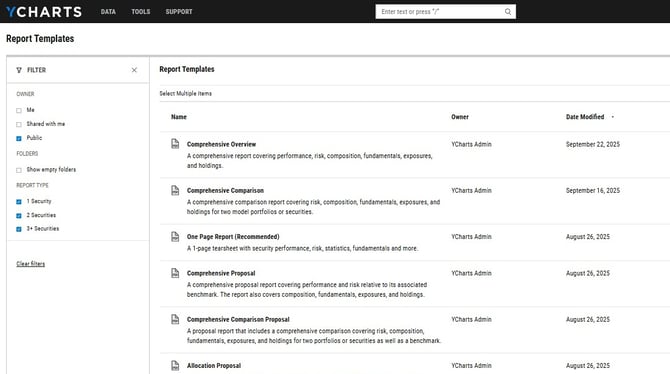Click YCharts Admin in Comprehensive Overview row
The height and width of the screenshot is (374, 670).
point(471,144)
